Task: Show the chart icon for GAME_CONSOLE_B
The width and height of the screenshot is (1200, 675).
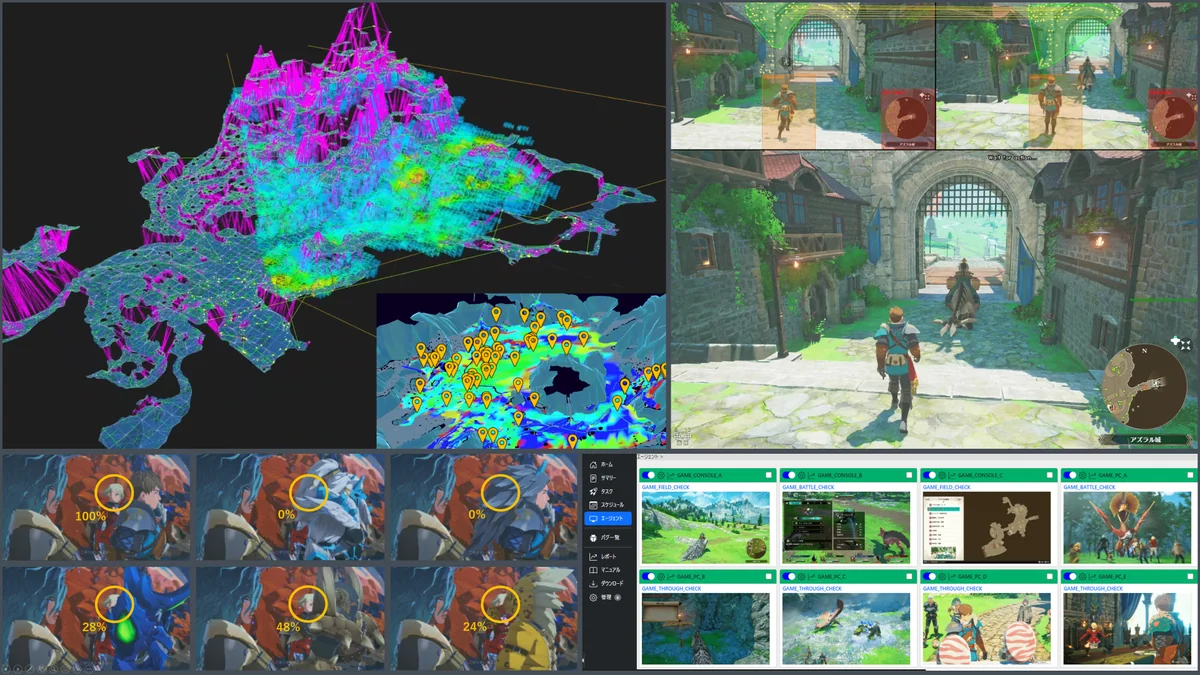Action: tap(811, 475)
